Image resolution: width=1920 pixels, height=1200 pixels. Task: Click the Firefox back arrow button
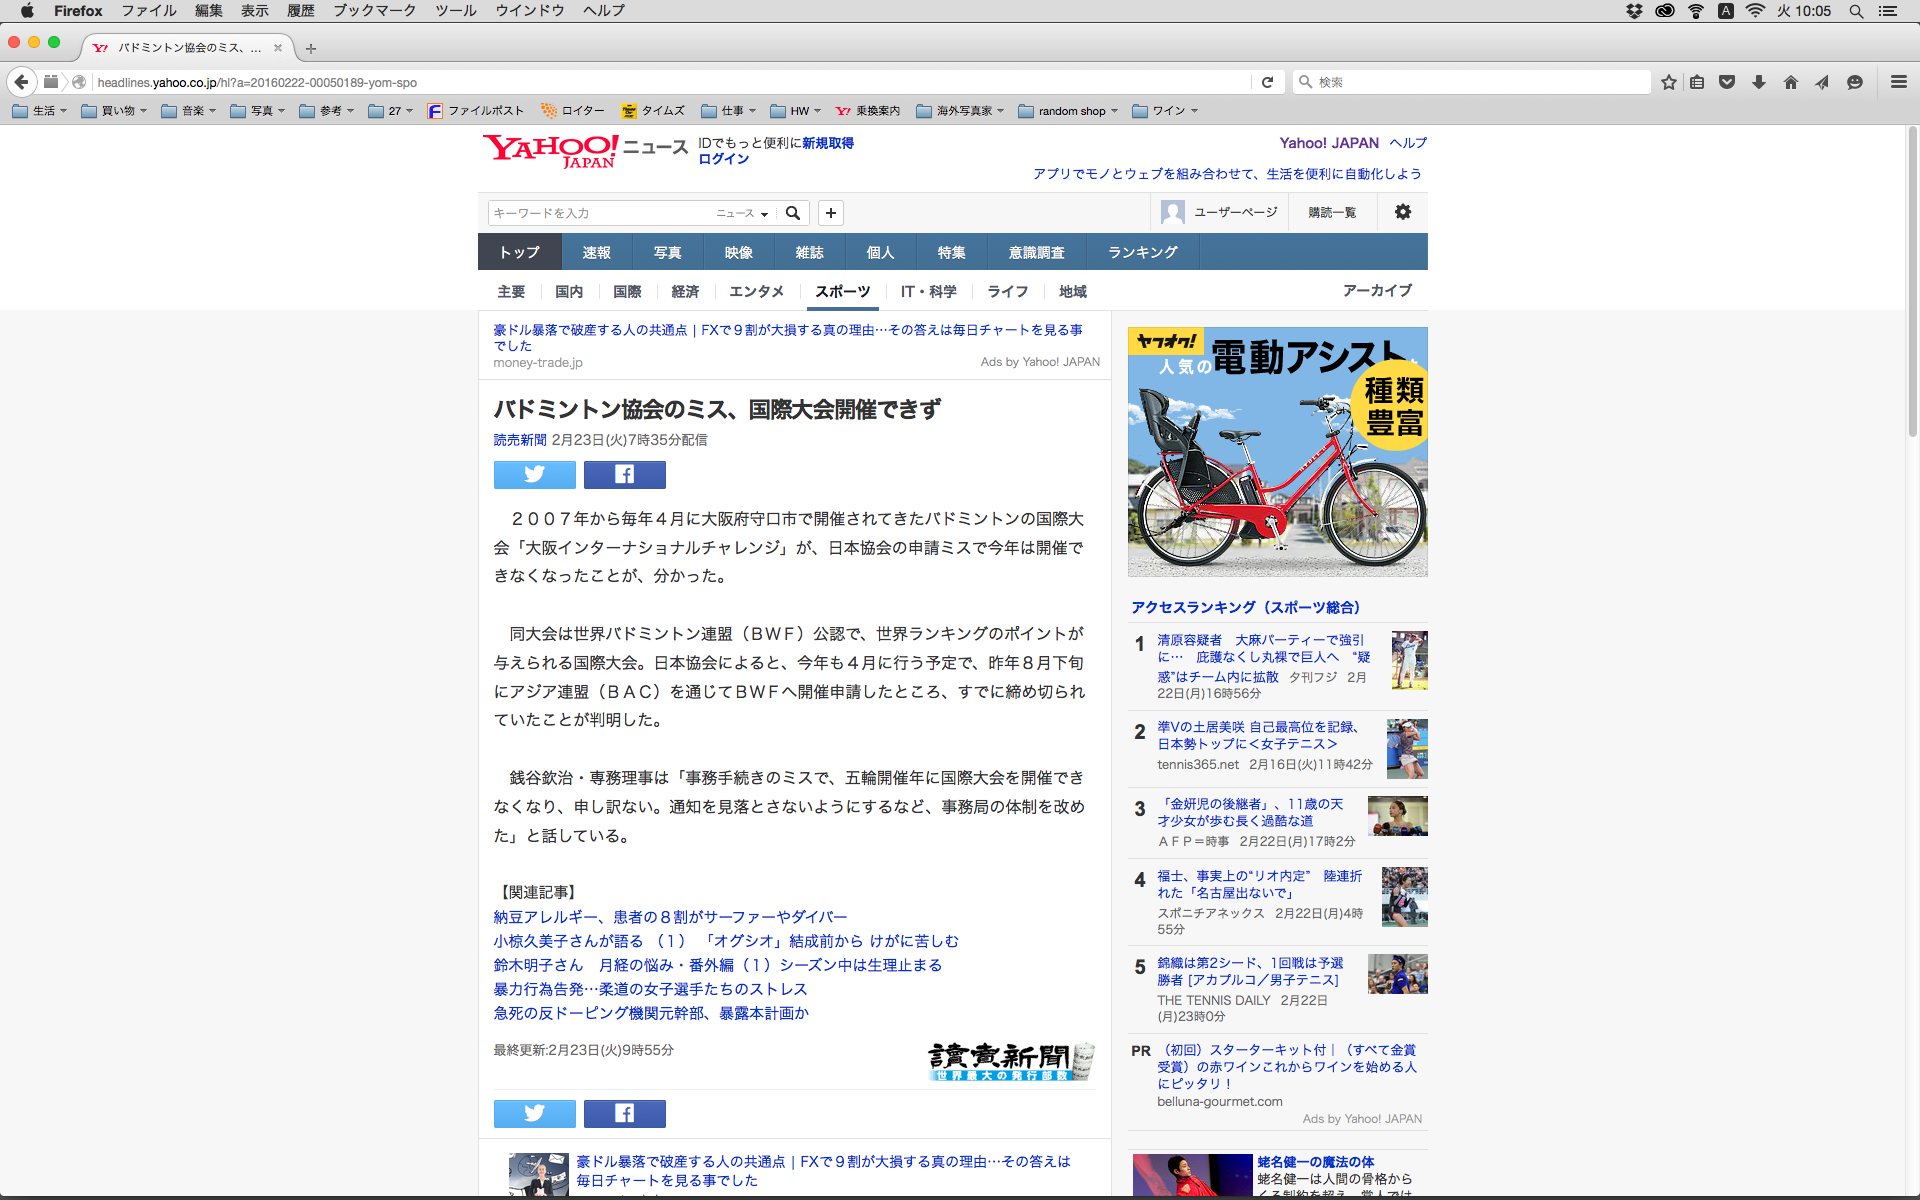tap(22, 82)
